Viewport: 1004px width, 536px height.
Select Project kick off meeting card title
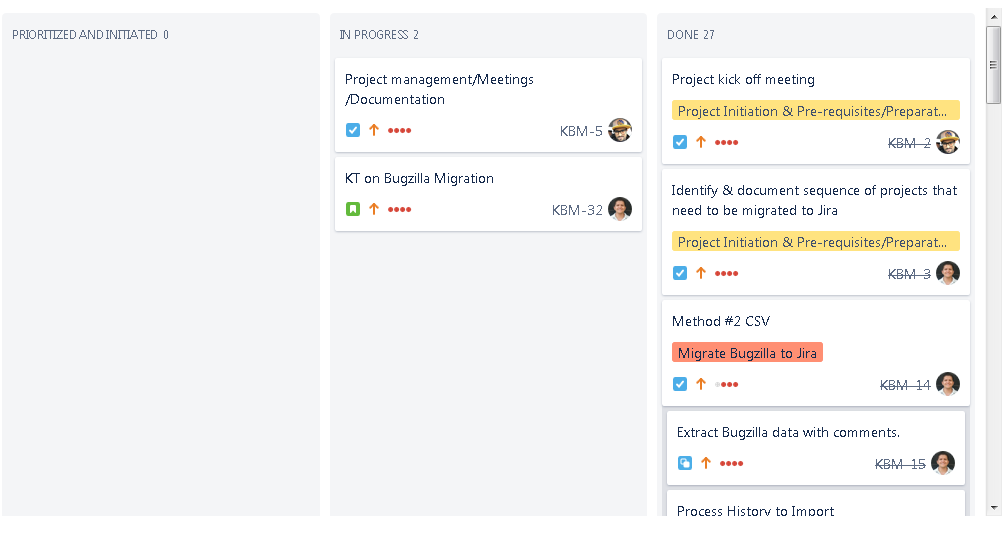(x=743, y=79)
